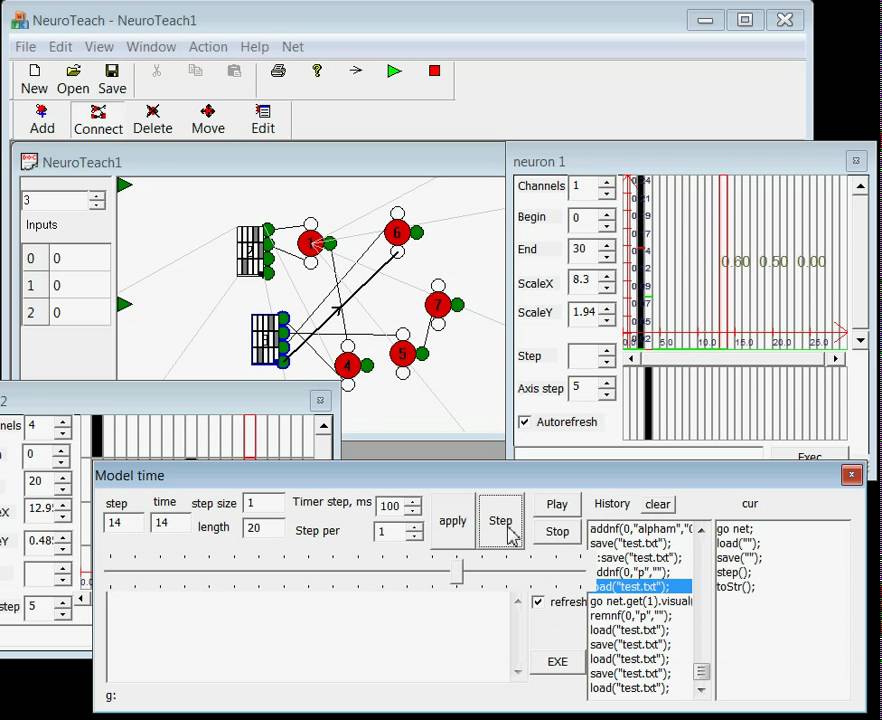Clear the History list
The image size is (882, 720).
click(x=658, y=504)
